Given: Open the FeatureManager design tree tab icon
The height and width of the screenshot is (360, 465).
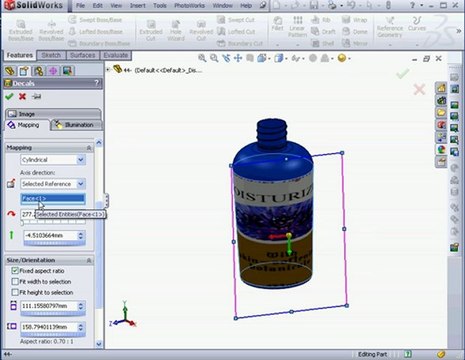Looking at the screenshot, I should click(x=10, y=71).
